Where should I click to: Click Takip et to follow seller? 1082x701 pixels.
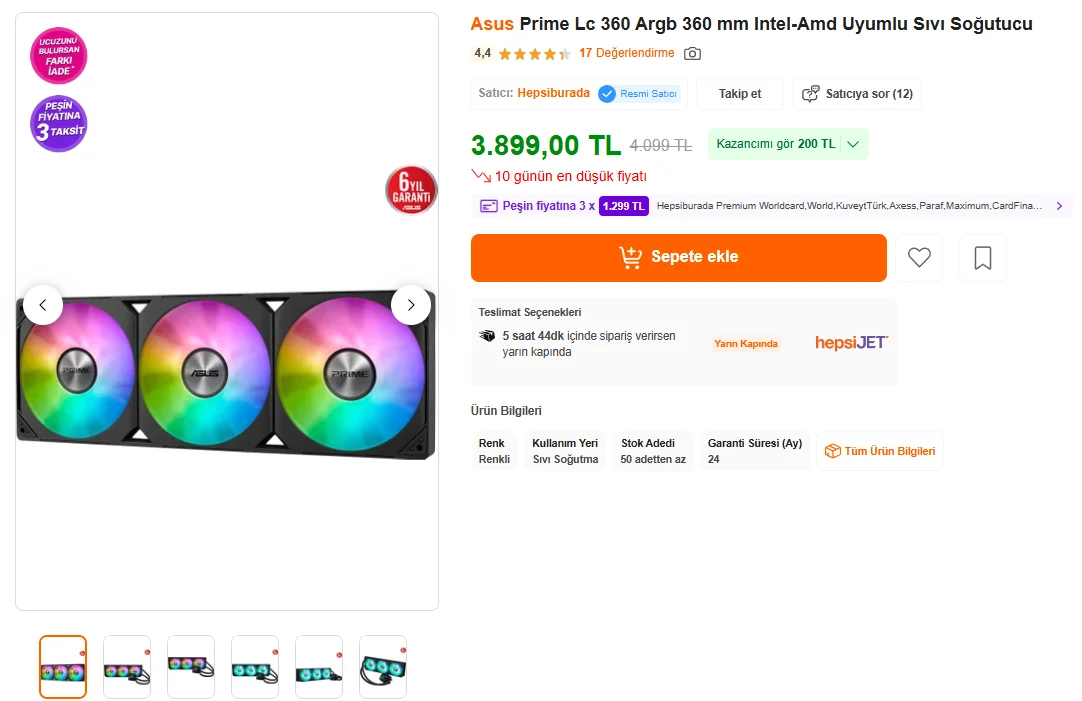(740, 94)
